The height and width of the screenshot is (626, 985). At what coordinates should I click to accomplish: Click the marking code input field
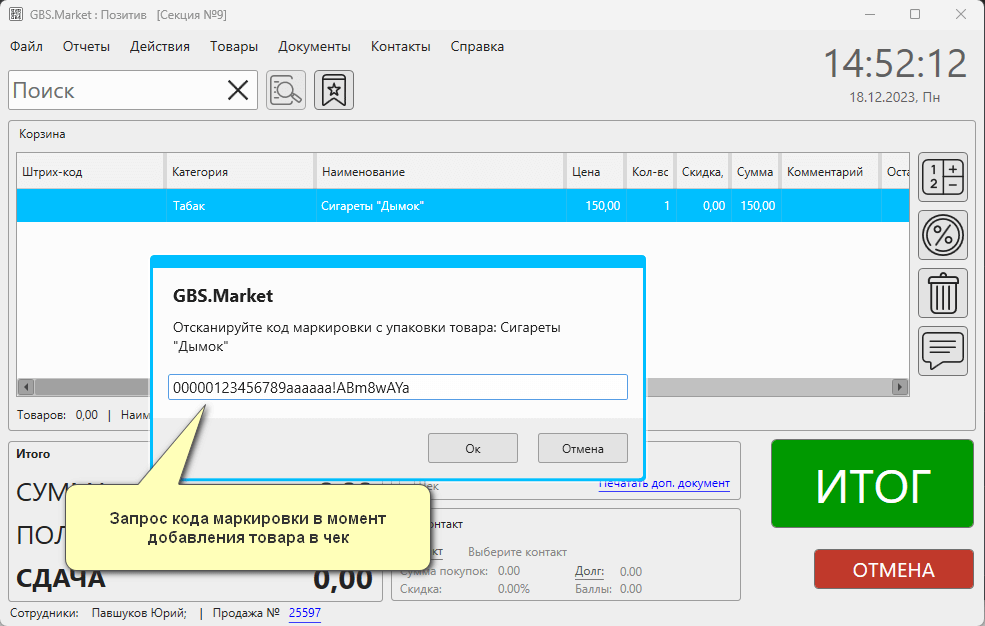click(397, 387)
